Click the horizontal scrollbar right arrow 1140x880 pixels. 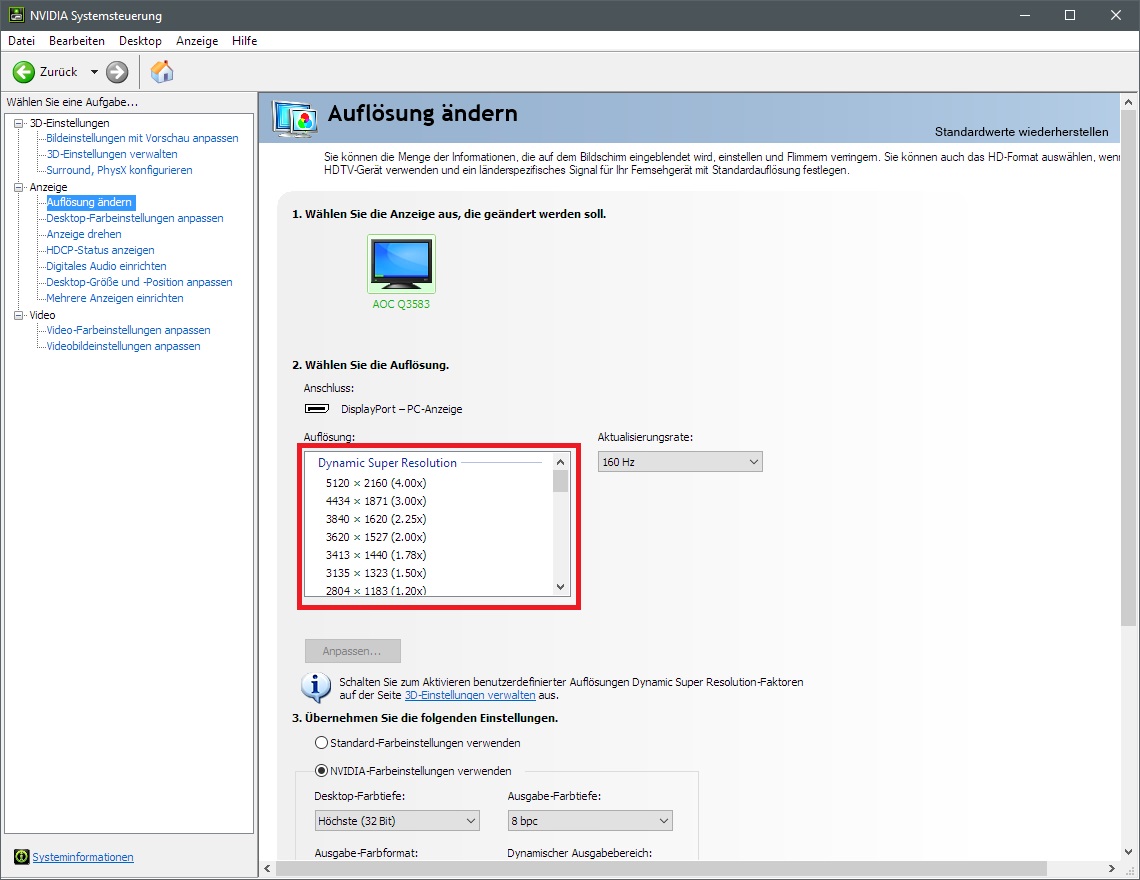coord(1111,868)
